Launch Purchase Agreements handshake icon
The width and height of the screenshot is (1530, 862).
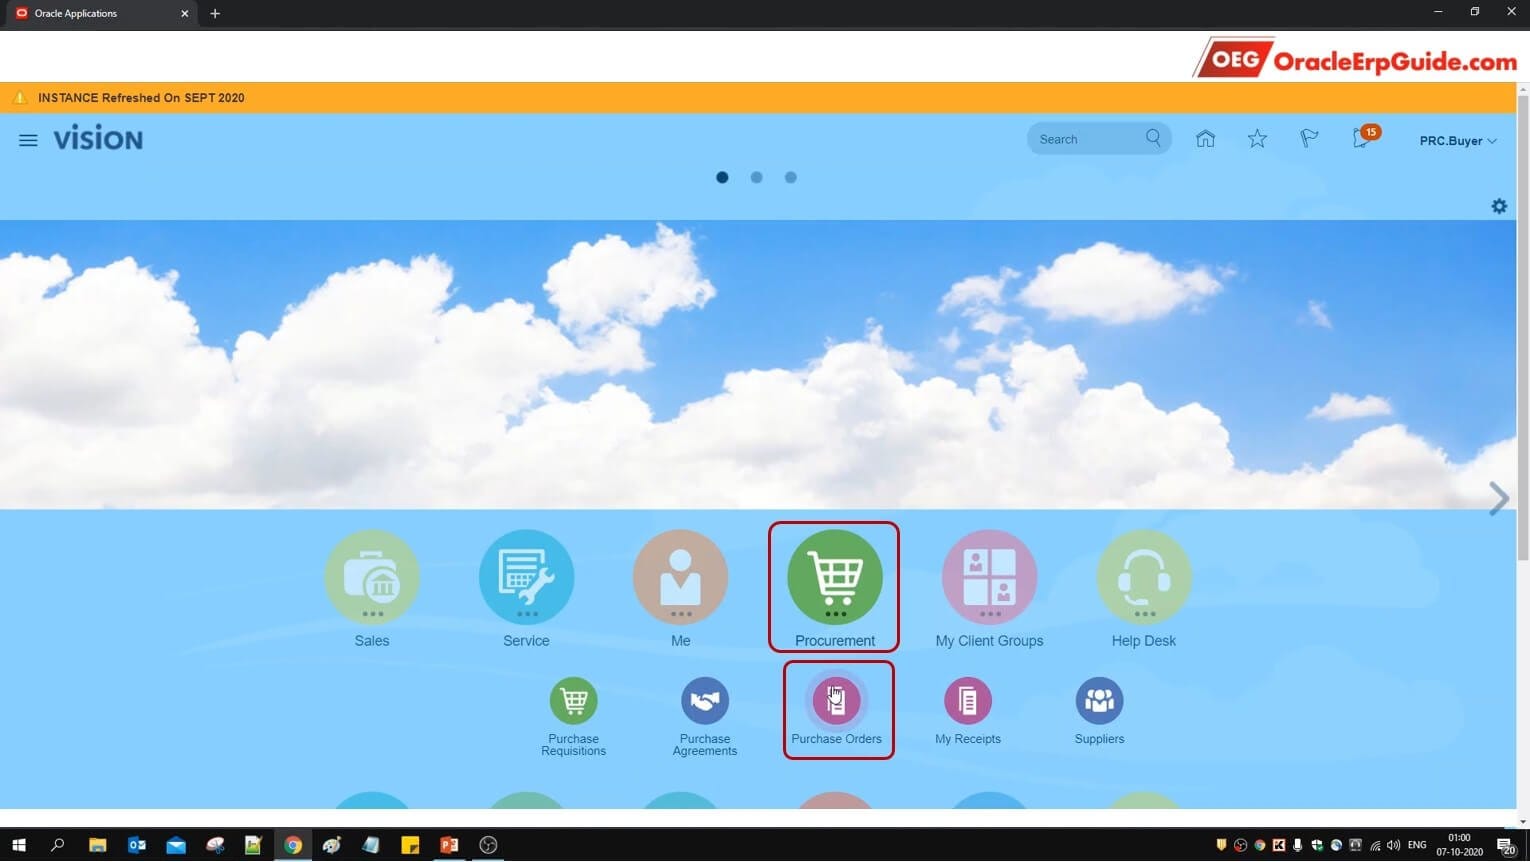[705, 701]
